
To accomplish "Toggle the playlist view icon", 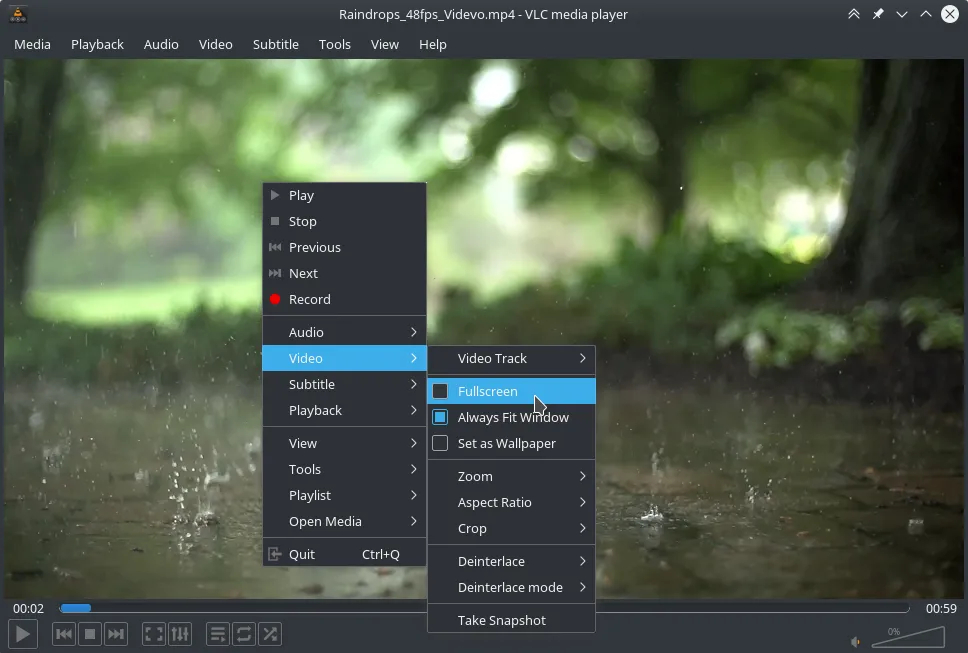I will 217,633.
